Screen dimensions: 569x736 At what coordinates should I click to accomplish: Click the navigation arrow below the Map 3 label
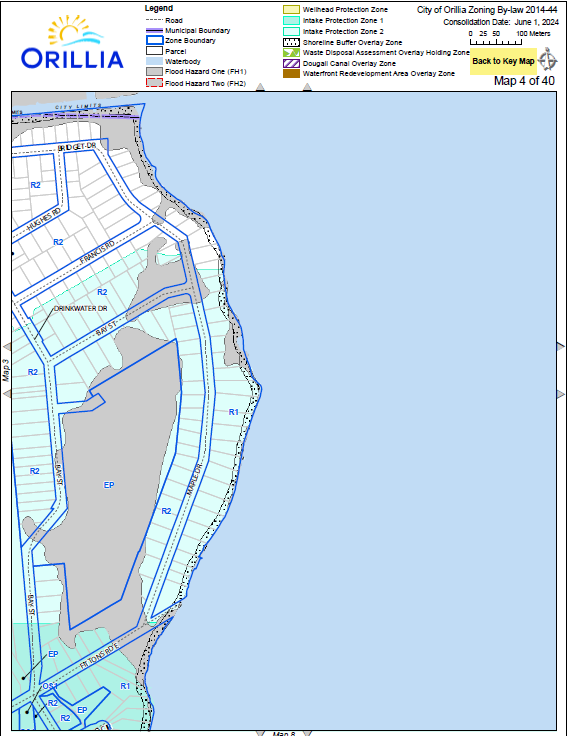click(7, 393)
